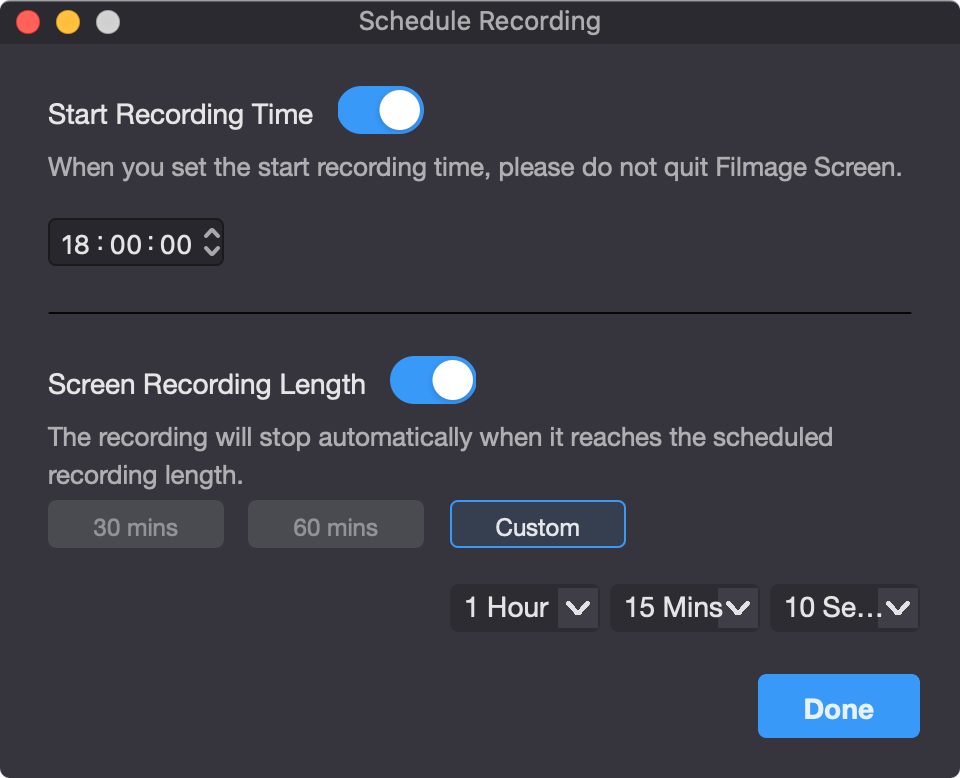
Task: Select the seconds value in start time field
Action: click(x=176, y=245)
